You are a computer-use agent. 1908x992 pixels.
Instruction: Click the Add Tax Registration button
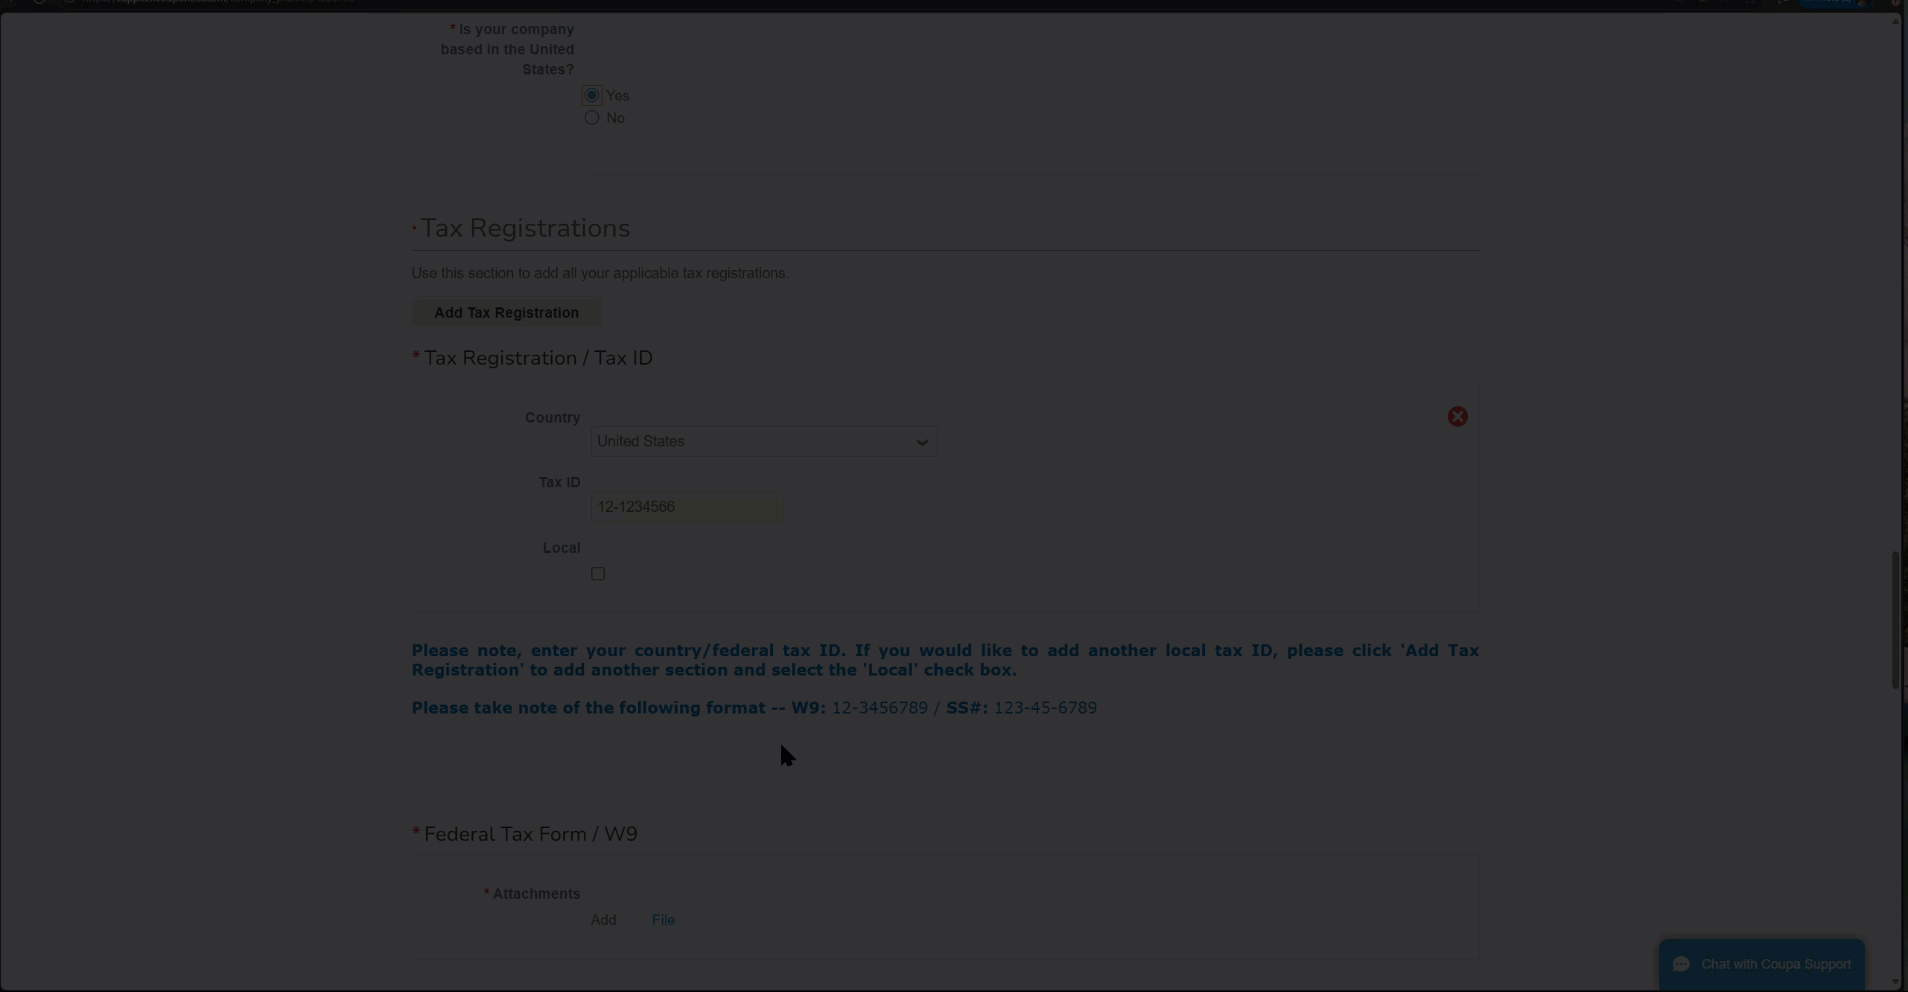pyautogui.click(x=506, y=313)
